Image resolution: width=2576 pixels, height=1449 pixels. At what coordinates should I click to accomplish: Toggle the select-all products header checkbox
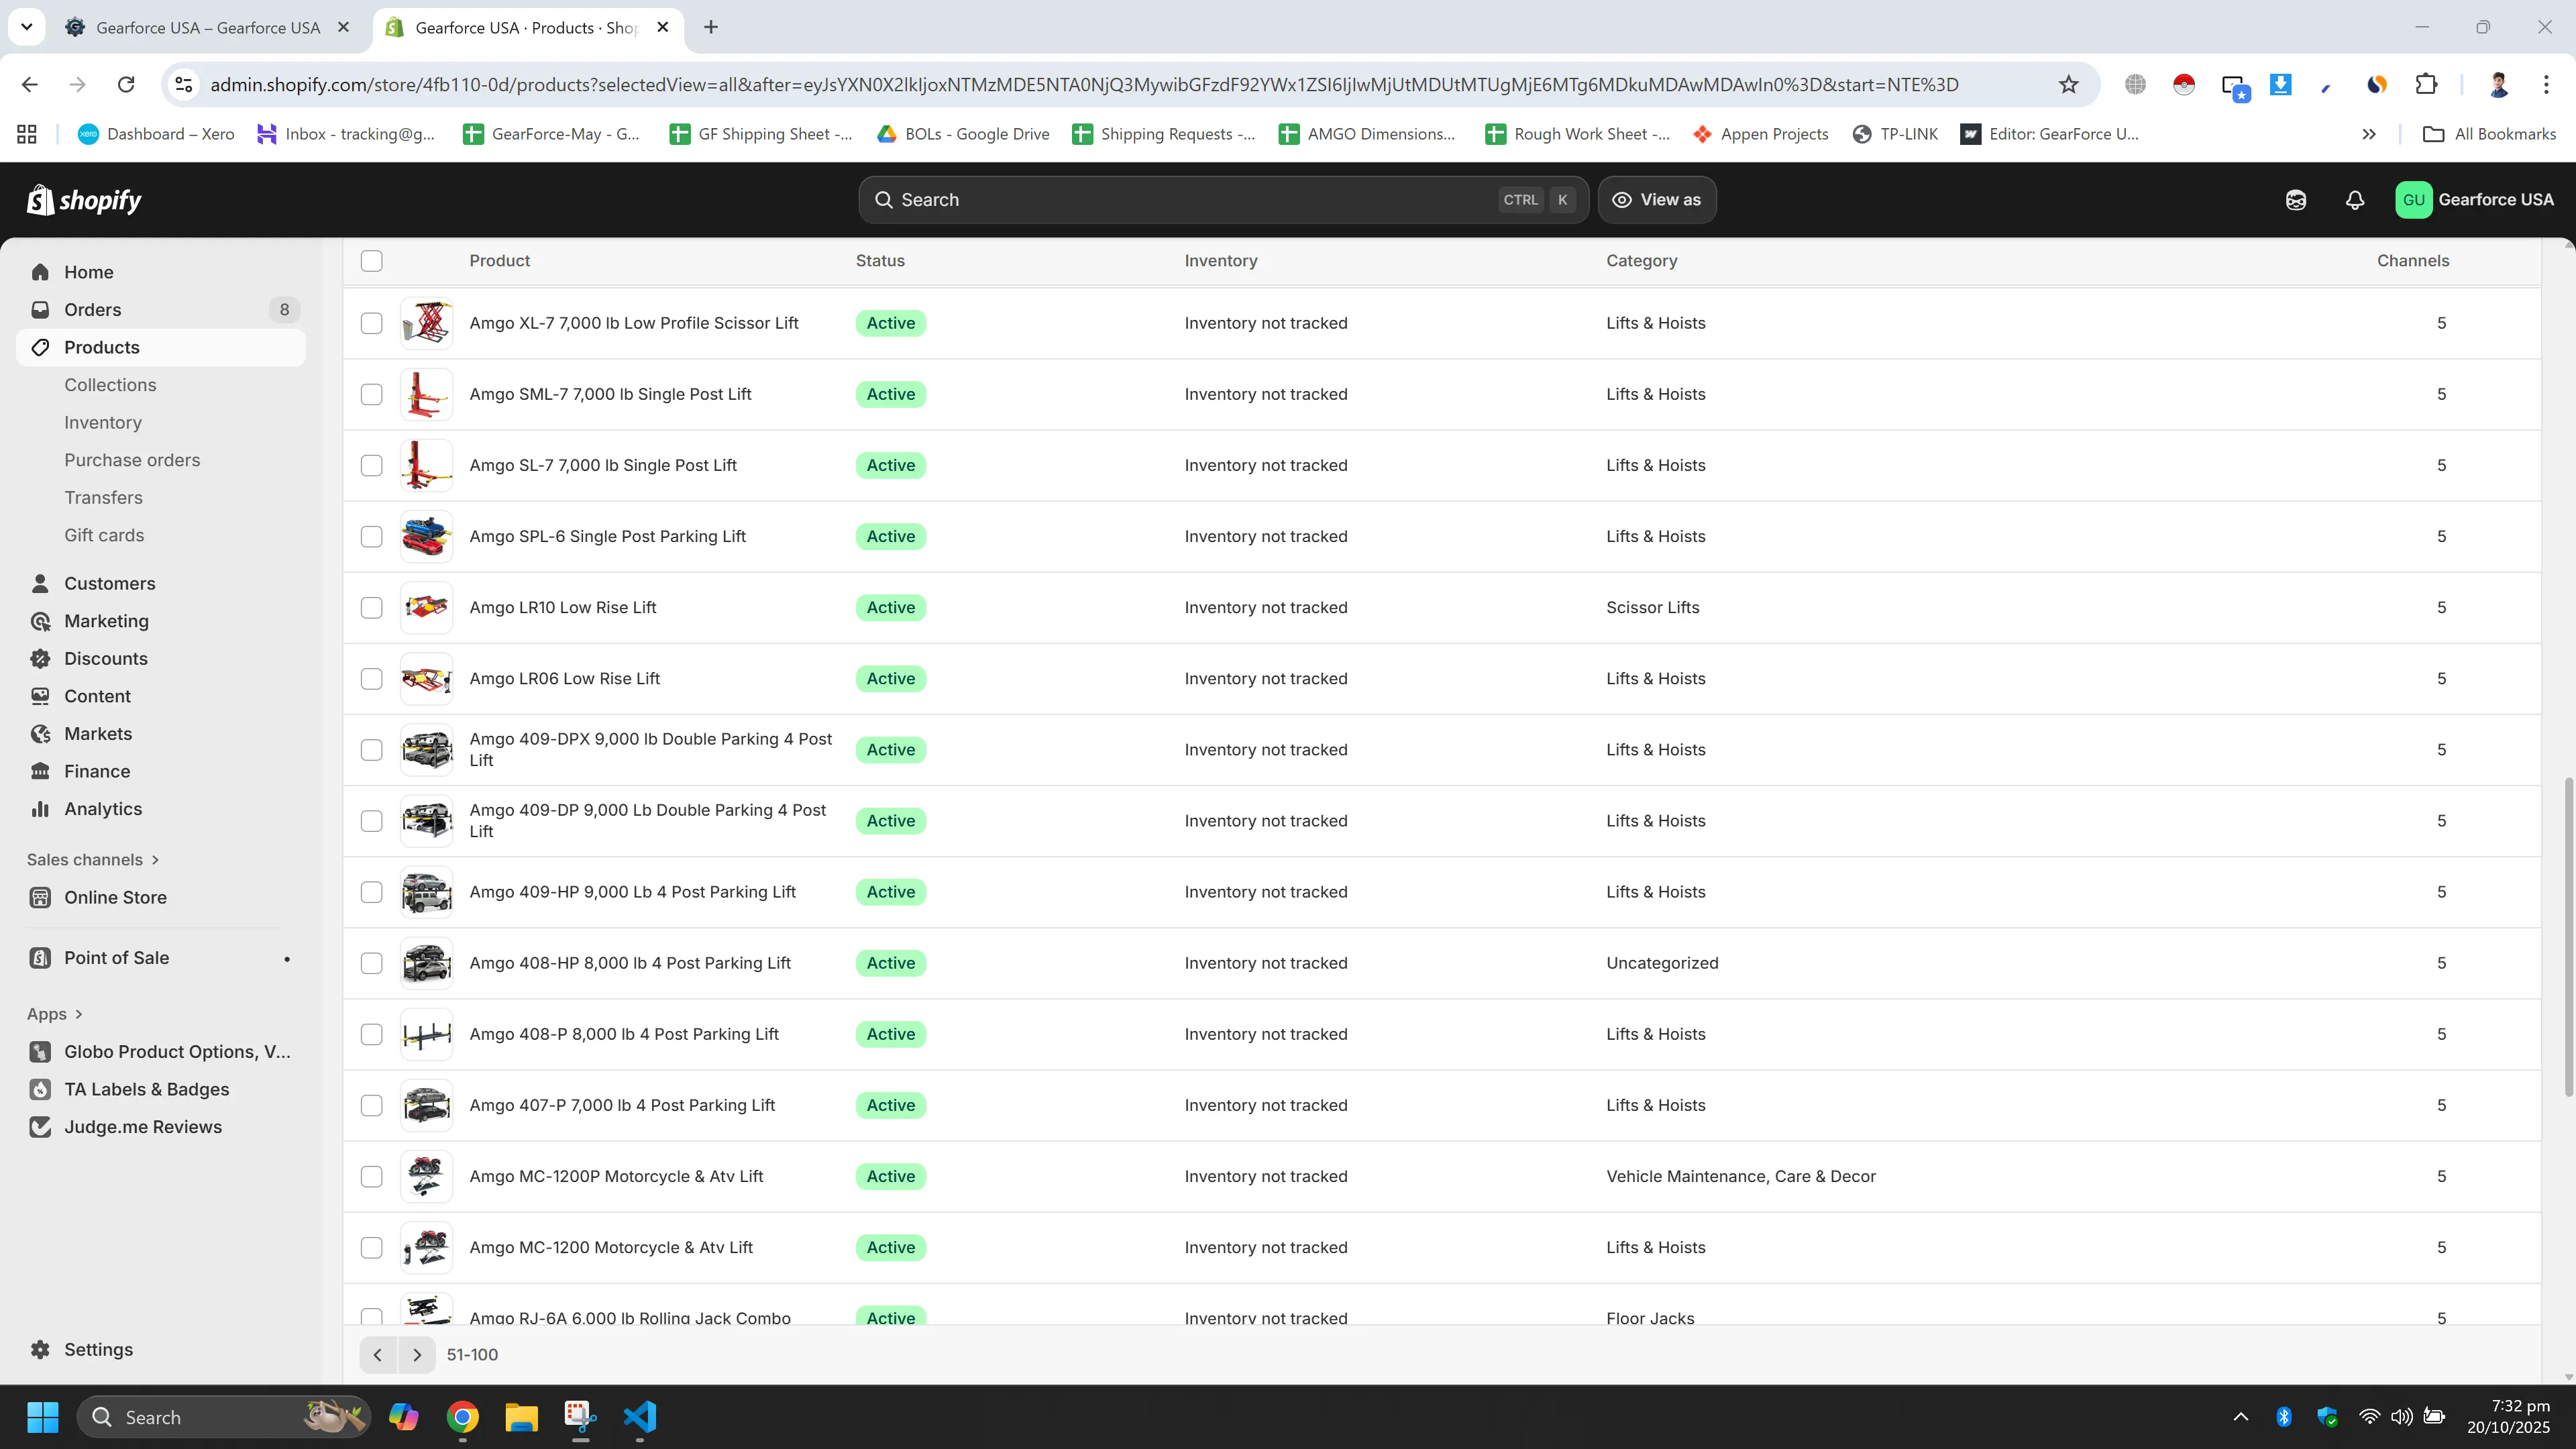click(x=371, y=261)
